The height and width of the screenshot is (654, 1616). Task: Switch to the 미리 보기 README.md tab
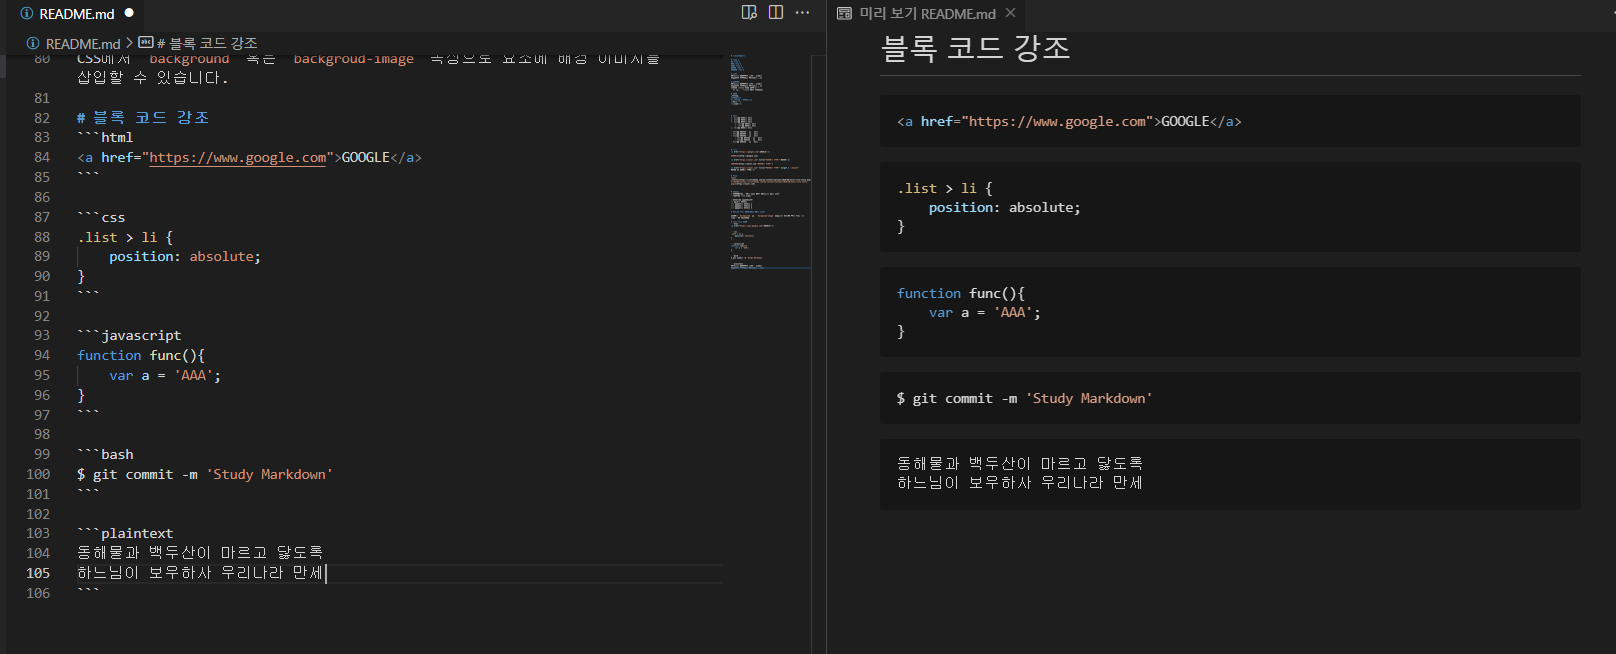927,13
